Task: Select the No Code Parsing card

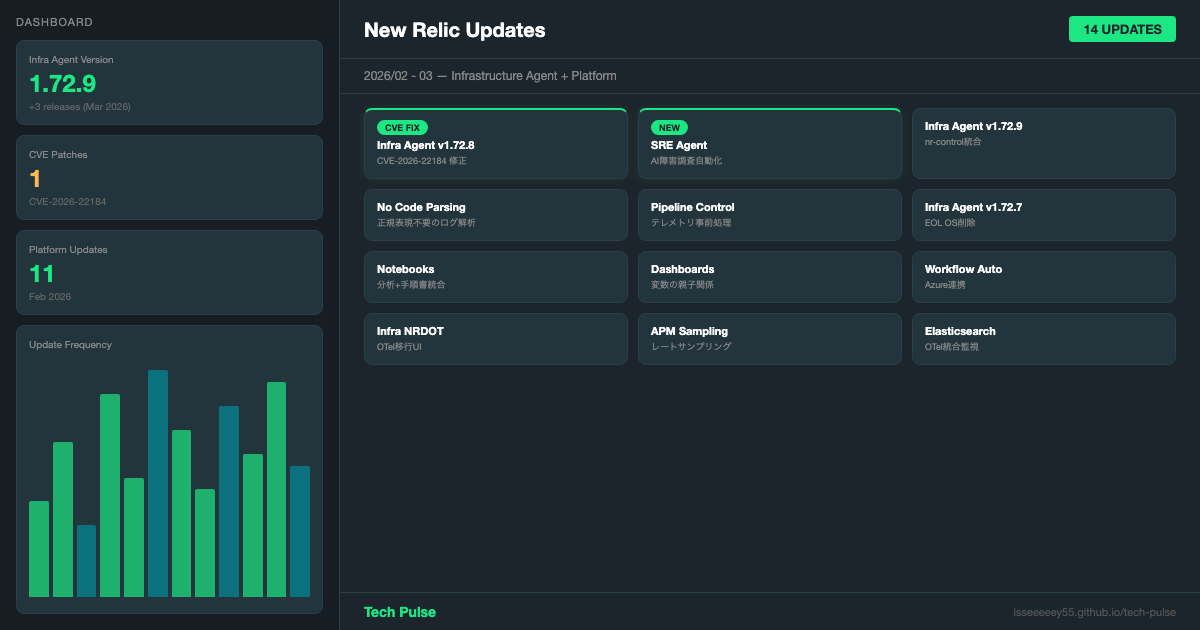Action: [x=495, y=215]
